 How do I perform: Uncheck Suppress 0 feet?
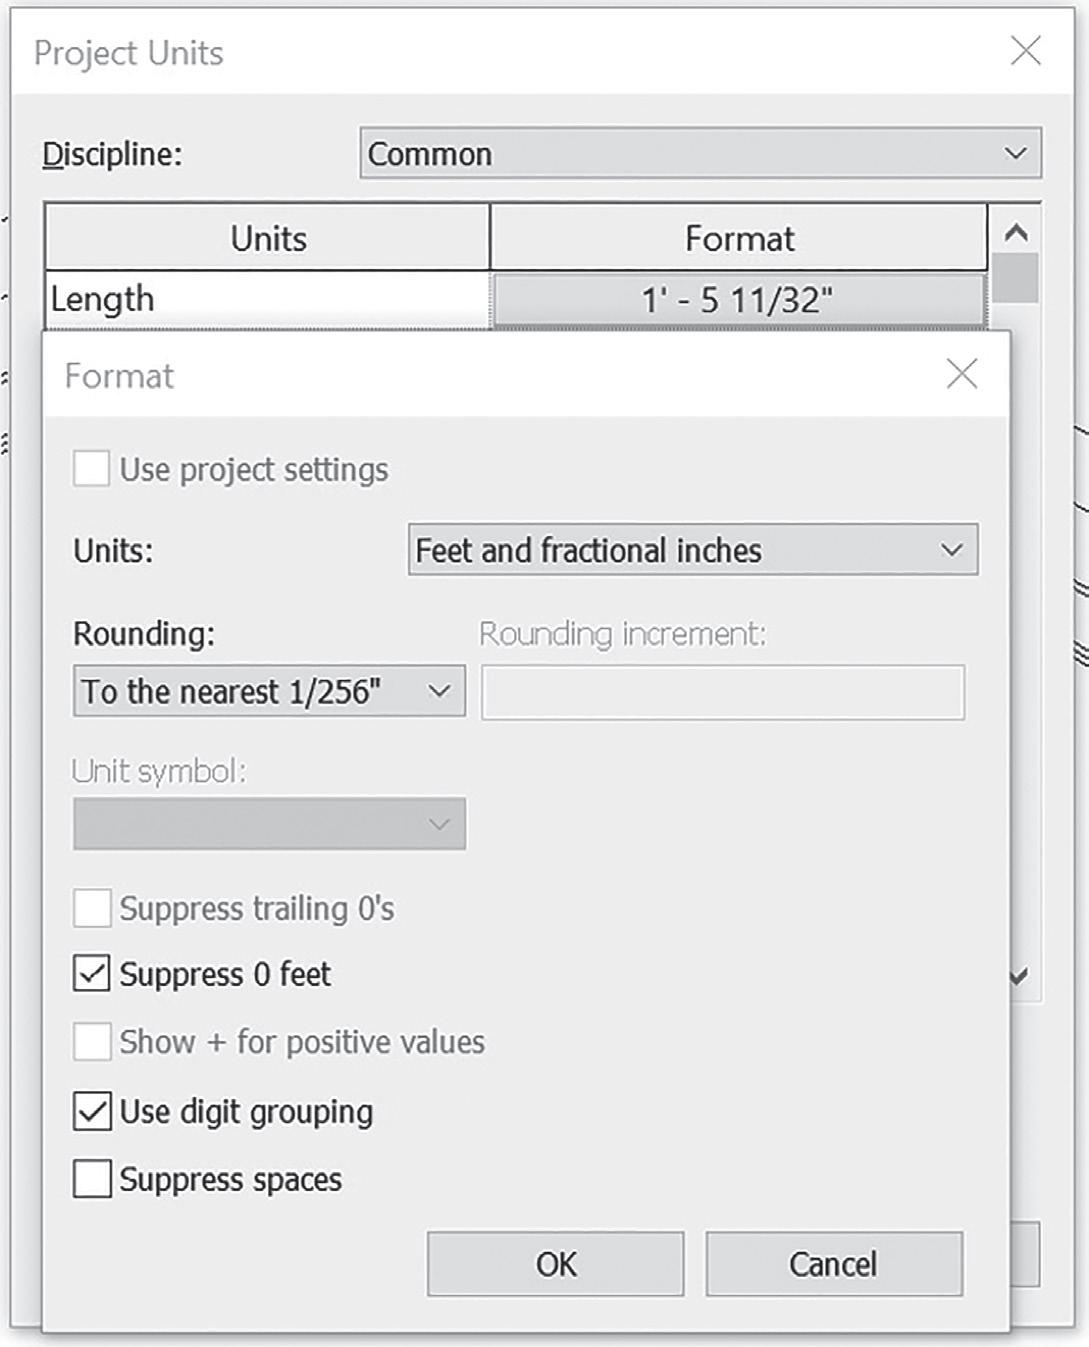pos(92,974)
